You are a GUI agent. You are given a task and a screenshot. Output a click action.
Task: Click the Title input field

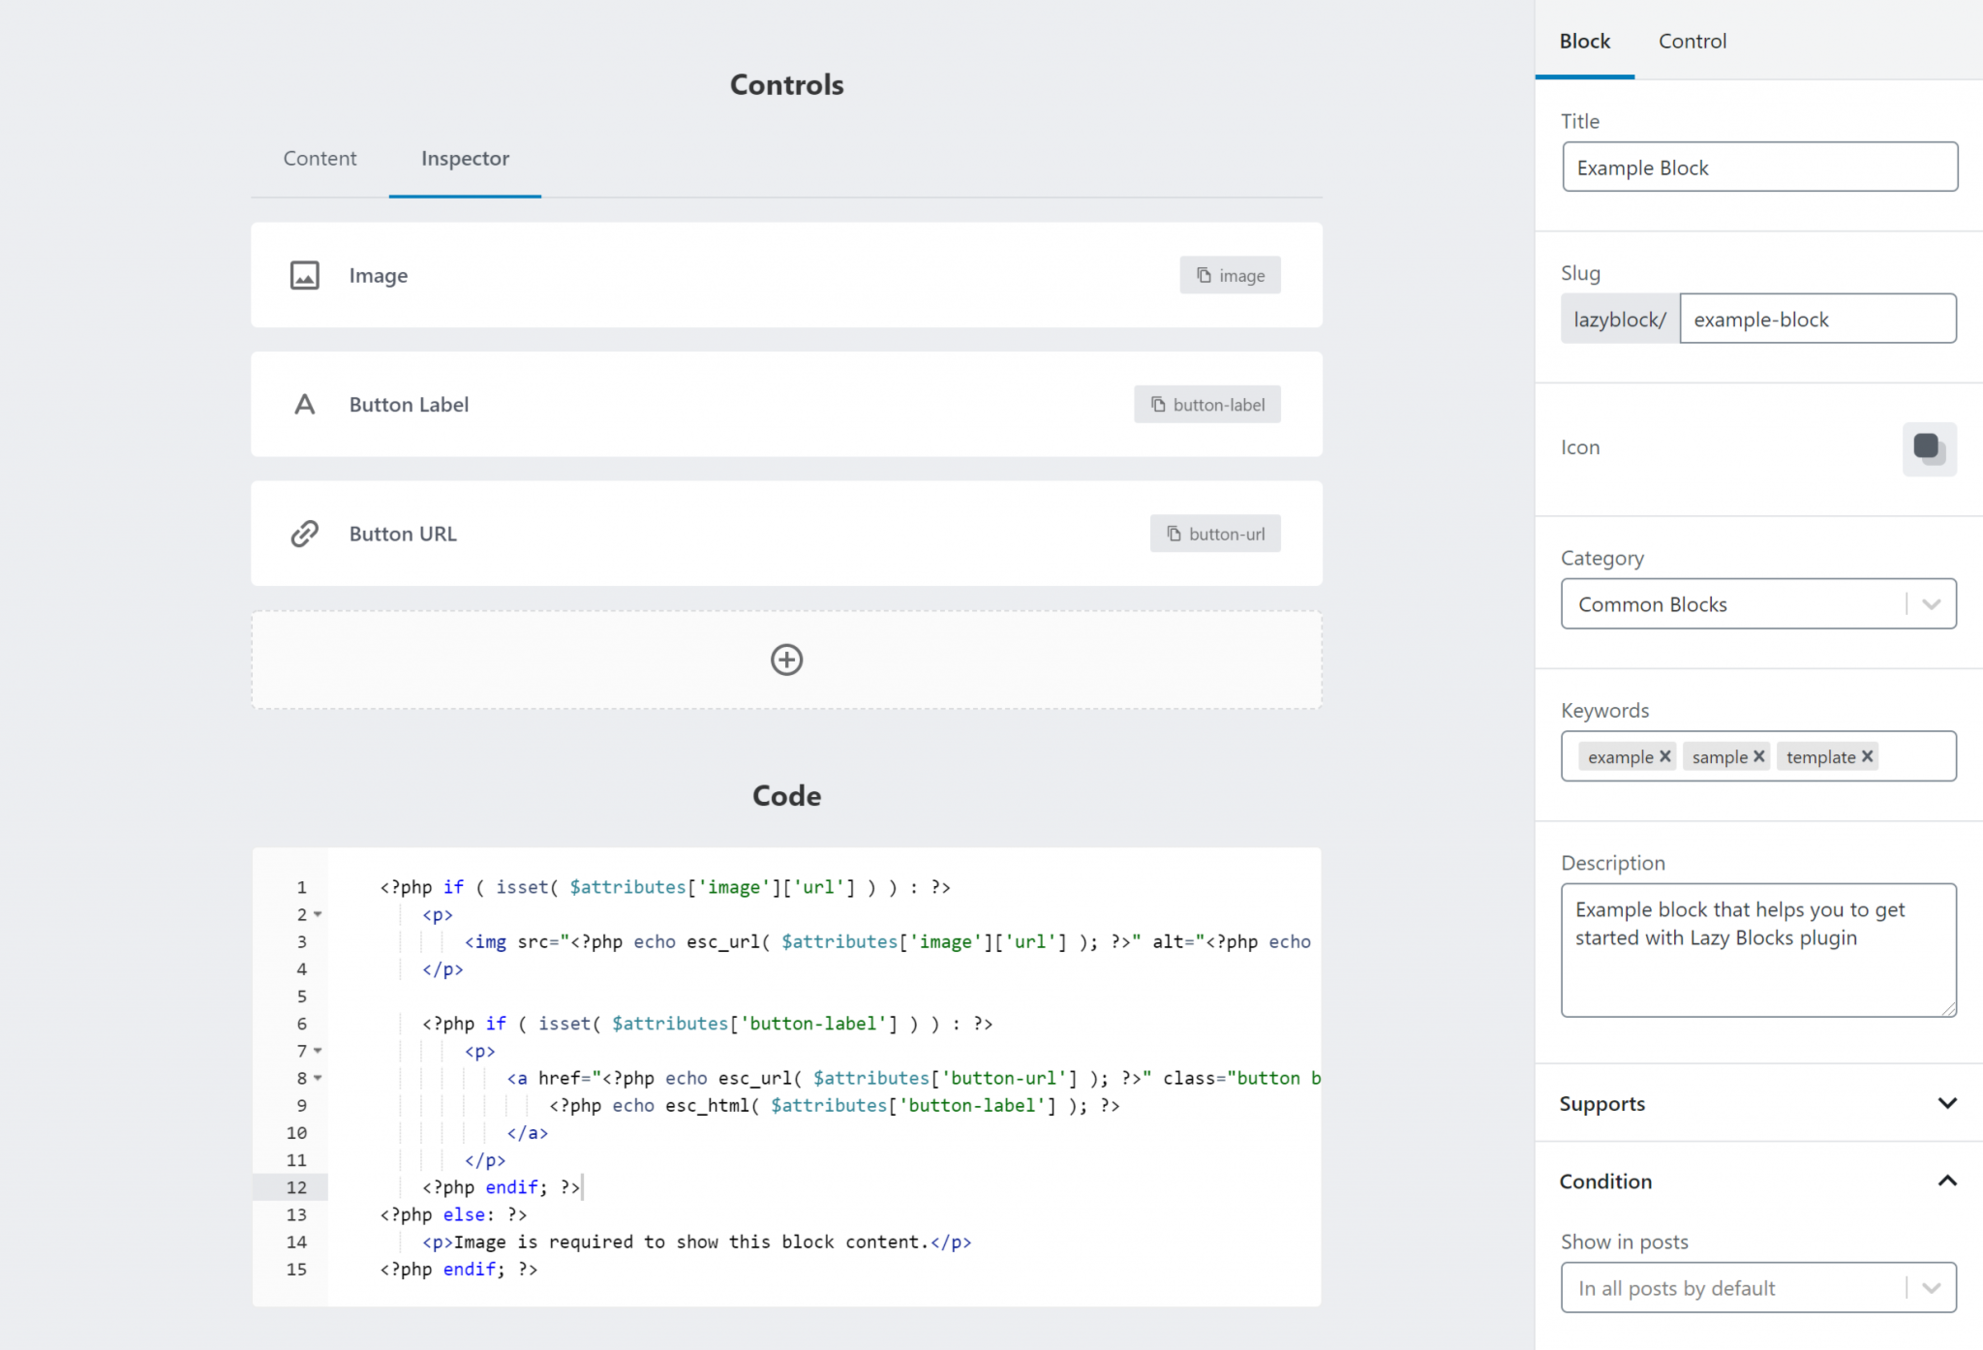(1759, 167)
